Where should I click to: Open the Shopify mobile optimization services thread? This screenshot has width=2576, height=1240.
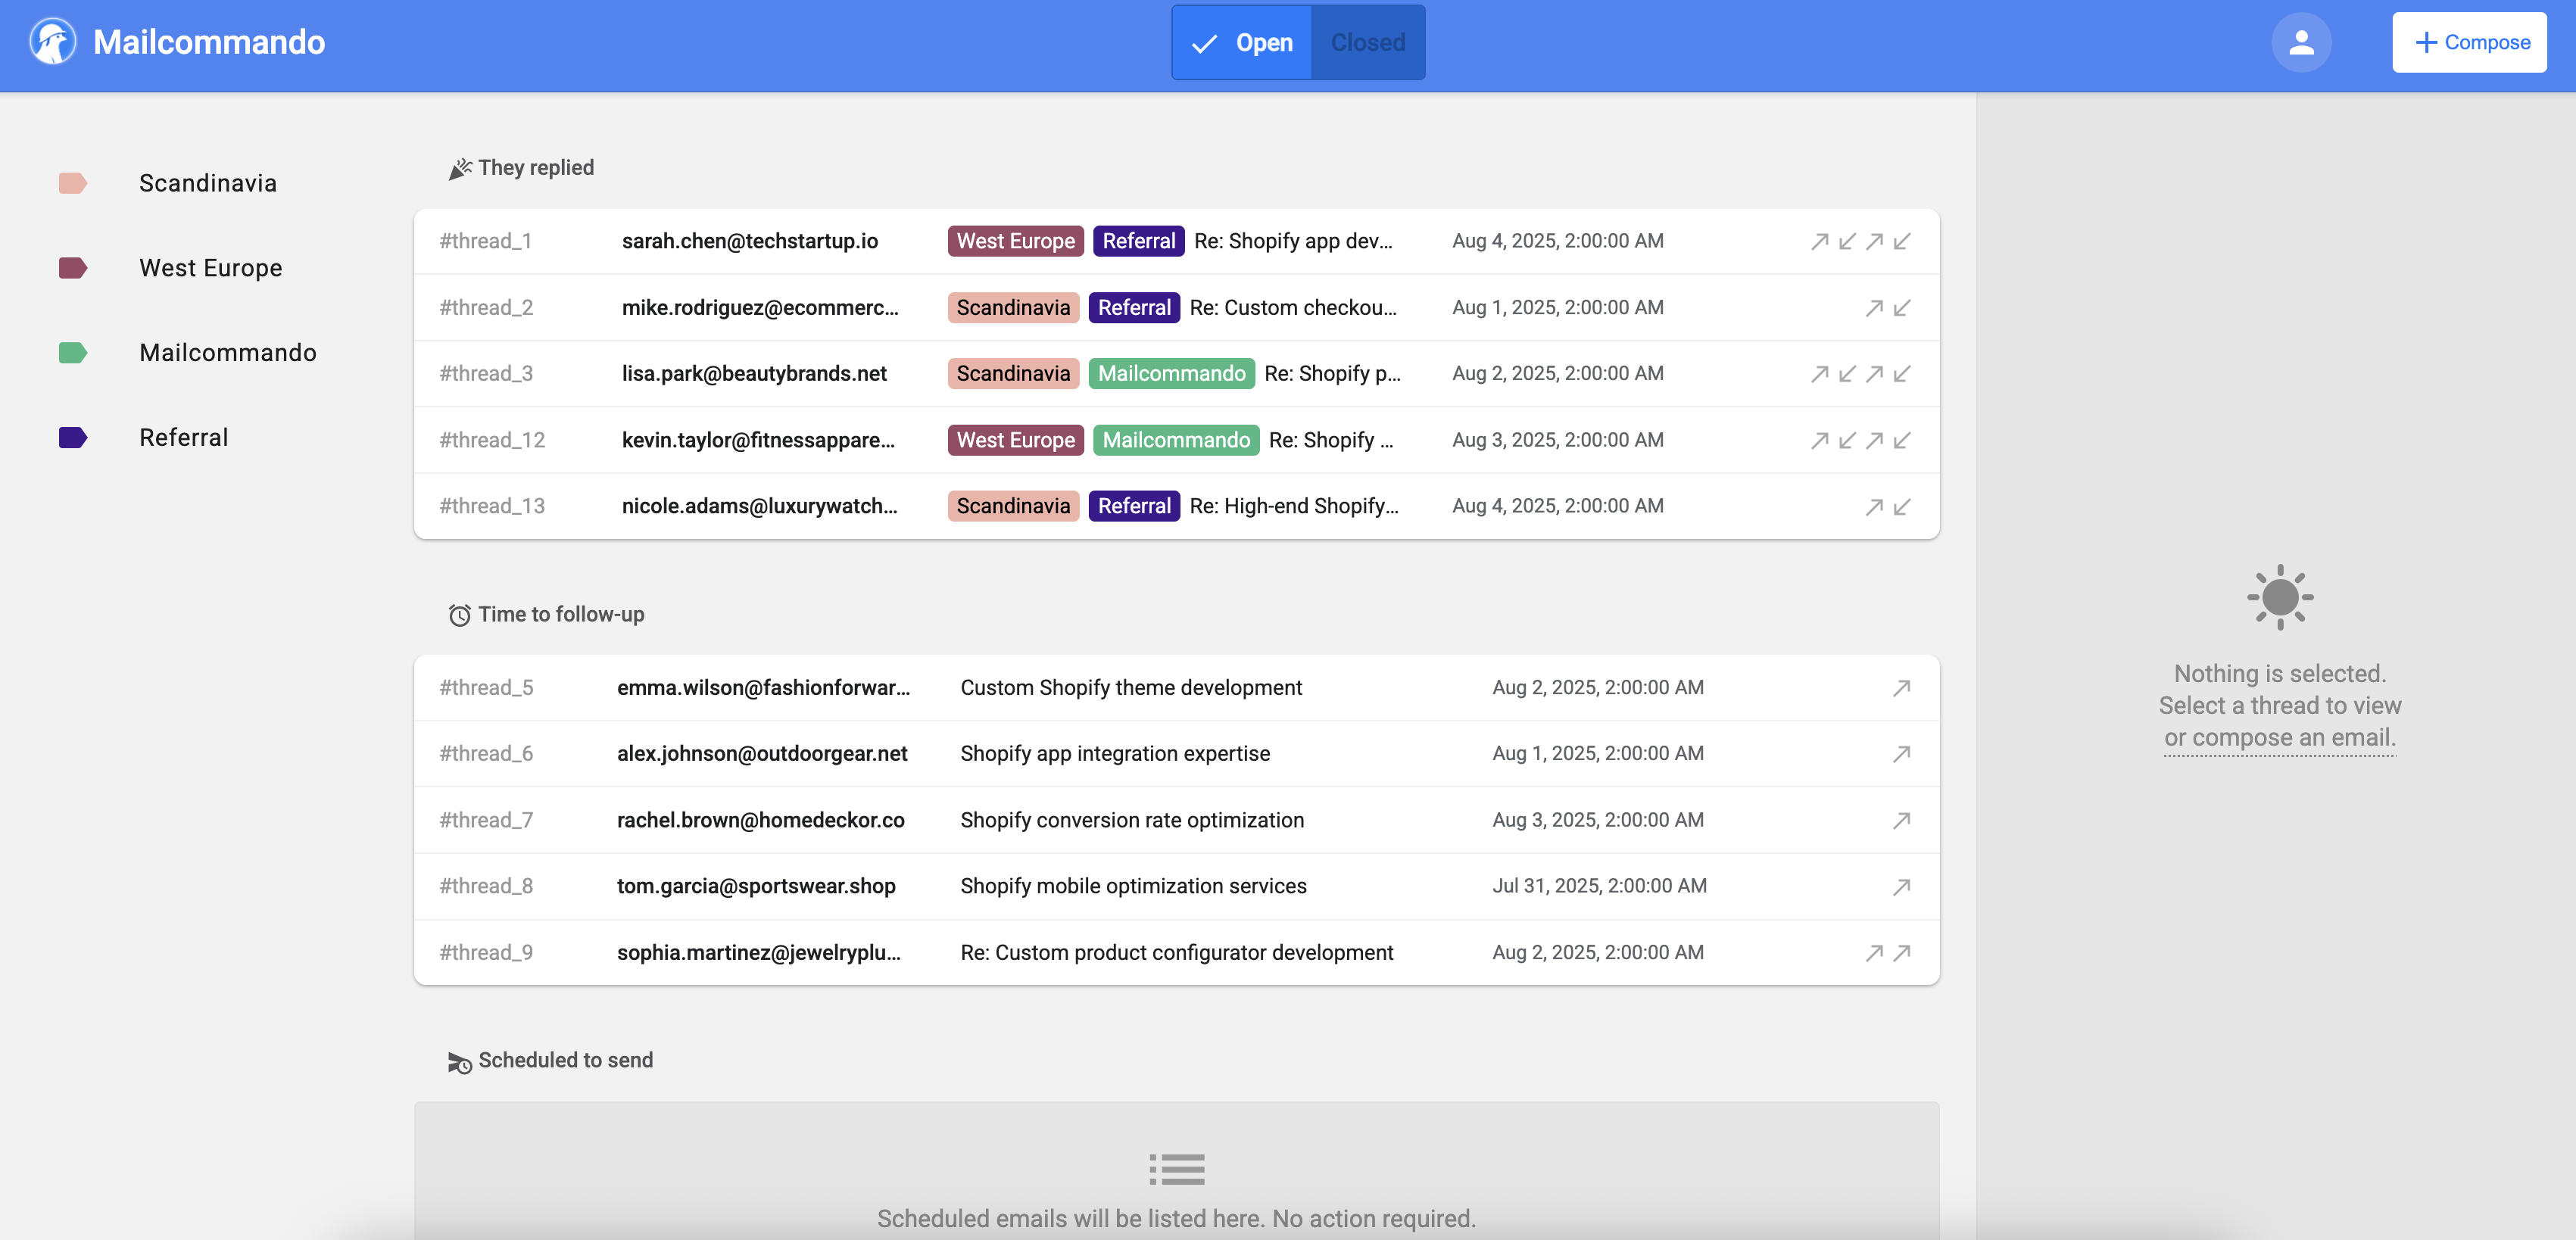[x=1176, y=886]
